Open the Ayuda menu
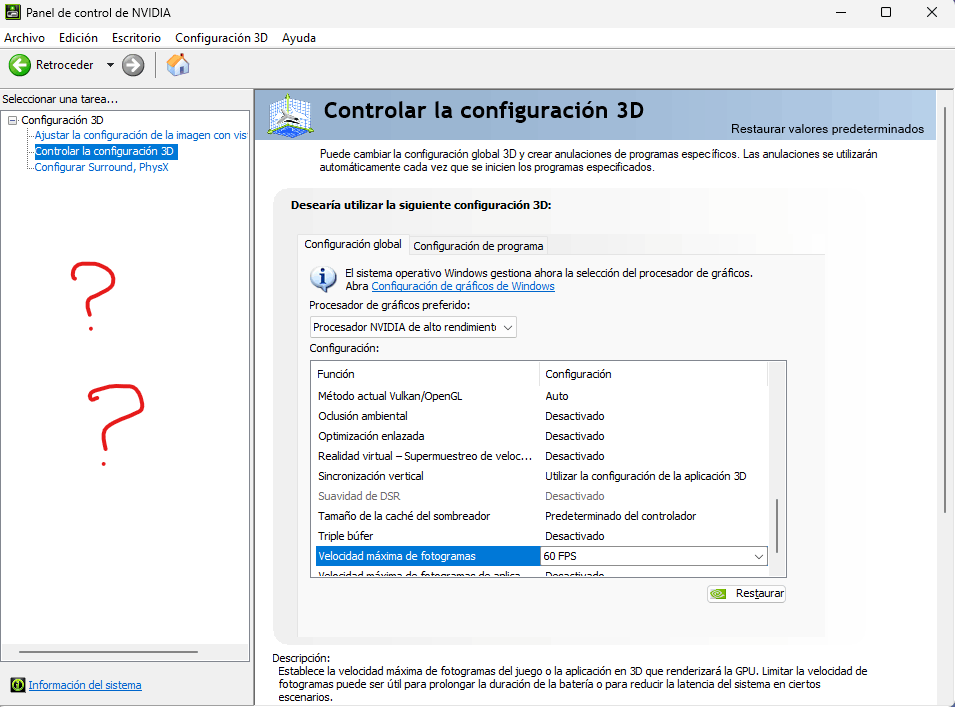Viewport: 955px width, 707px height. point(298,38)
